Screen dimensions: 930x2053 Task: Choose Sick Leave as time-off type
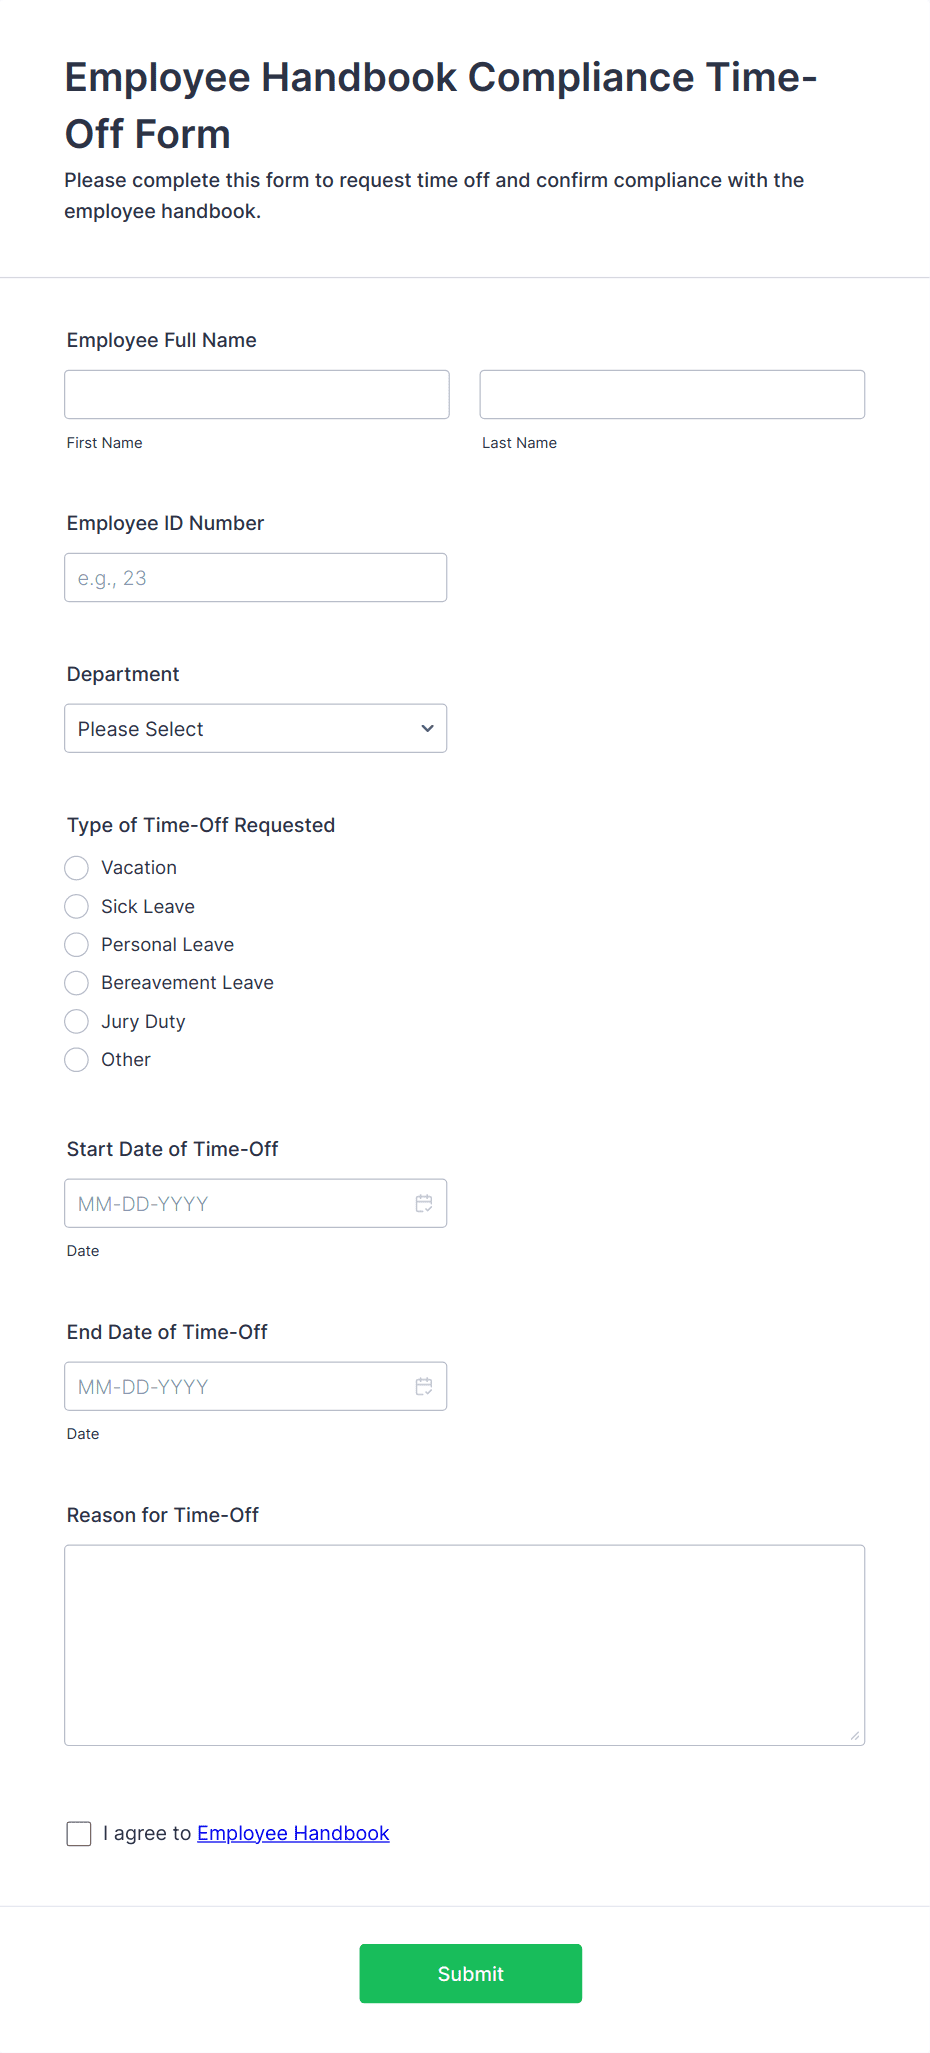[77, 906]
